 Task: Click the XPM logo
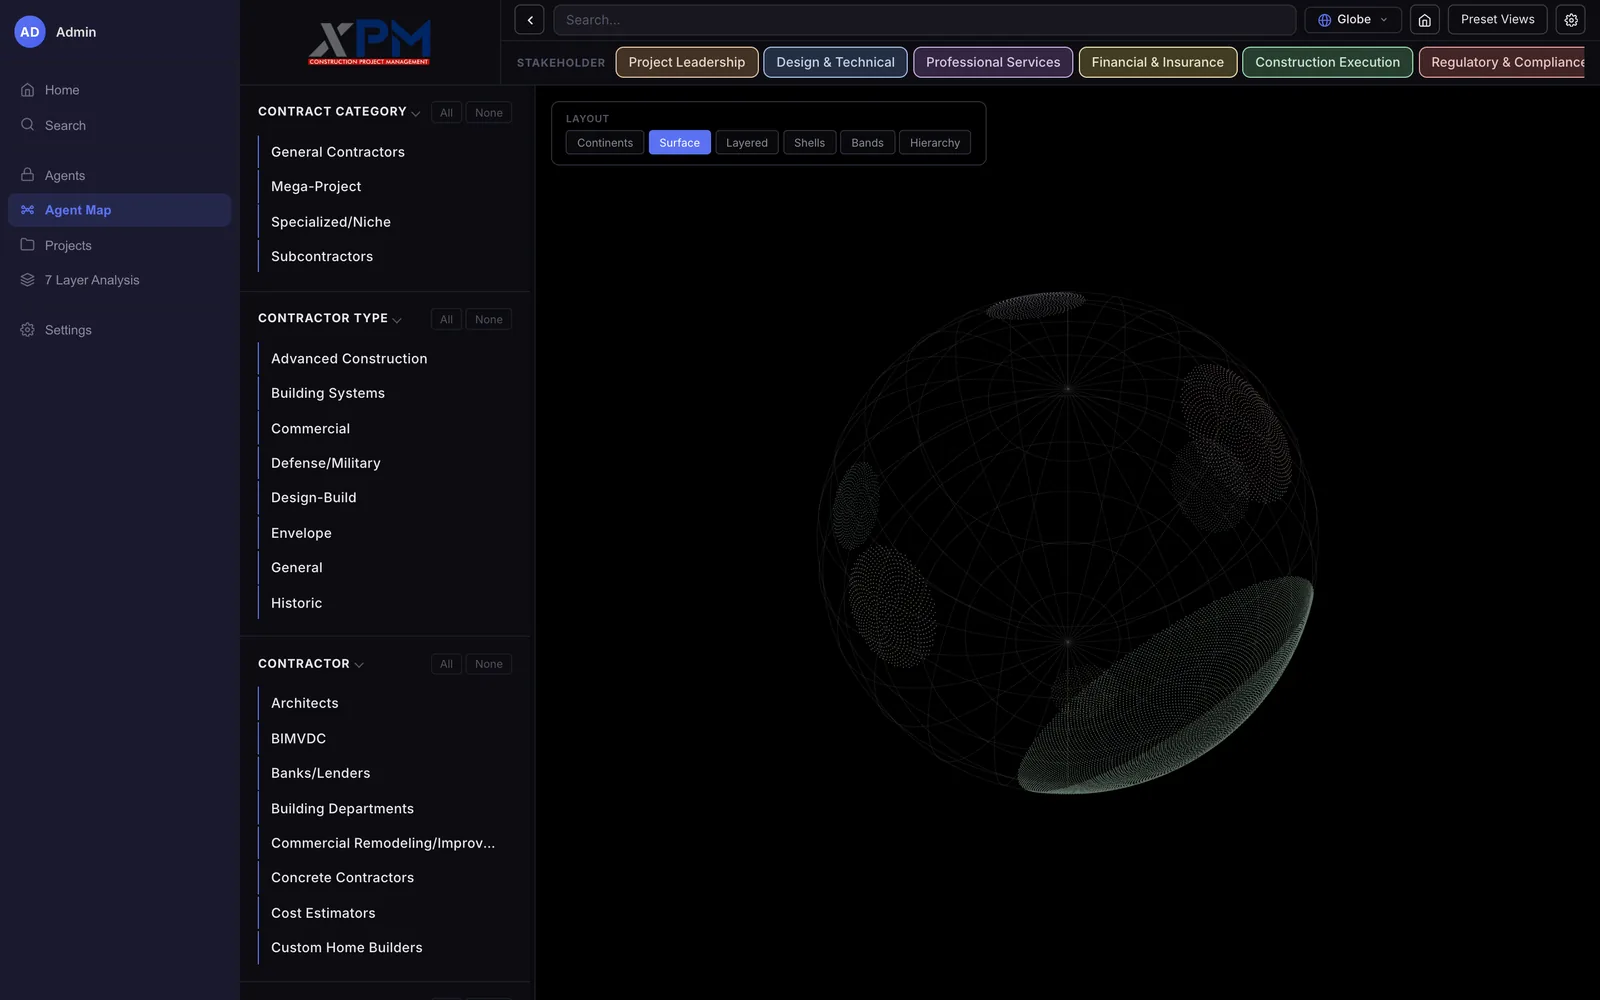point(369,42)
